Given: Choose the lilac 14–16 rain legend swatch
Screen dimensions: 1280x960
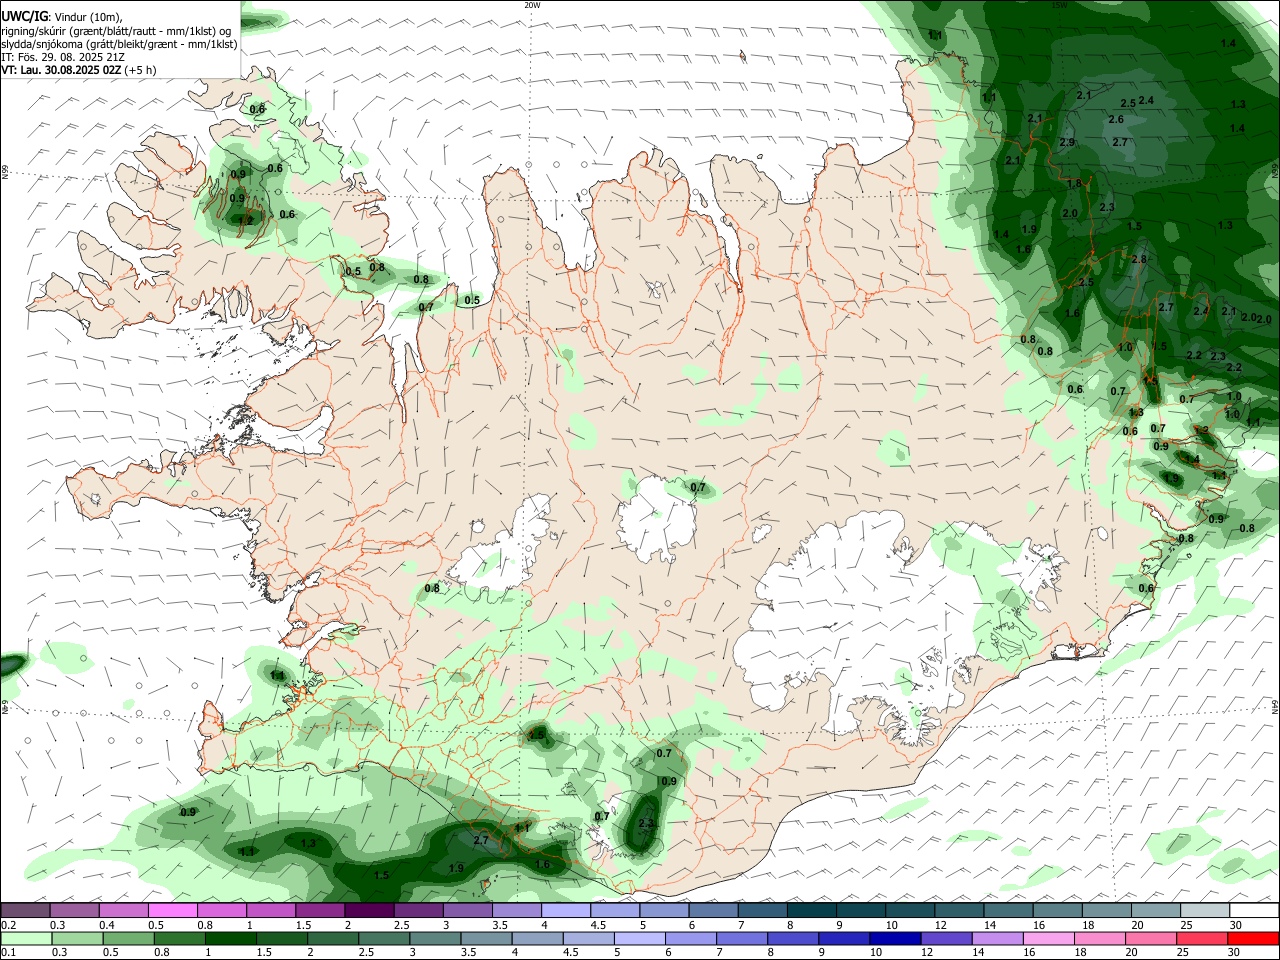Looking at the screenshot, I should click(x=998, y=938).
